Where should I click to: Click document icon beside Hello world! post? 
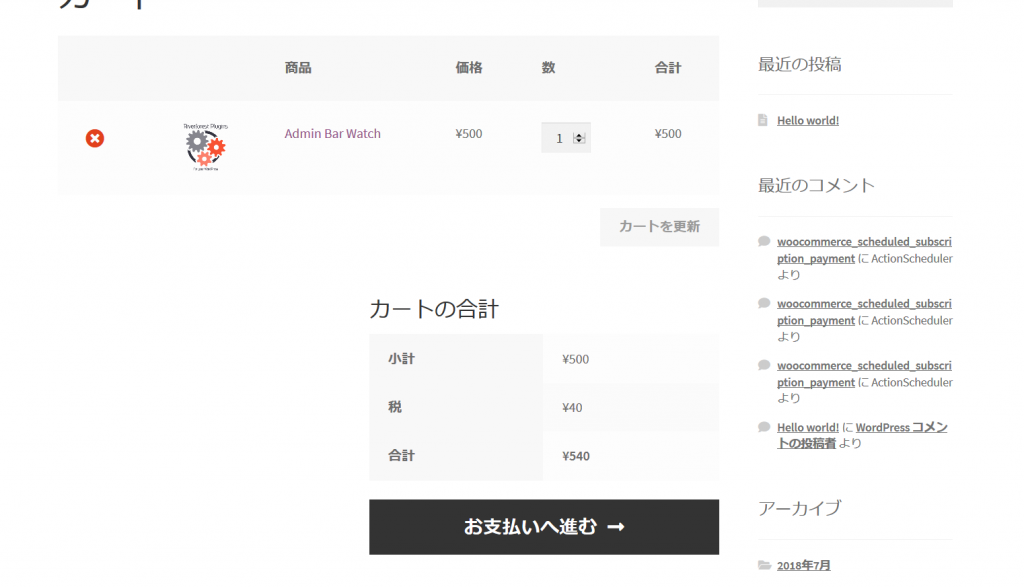763,120
